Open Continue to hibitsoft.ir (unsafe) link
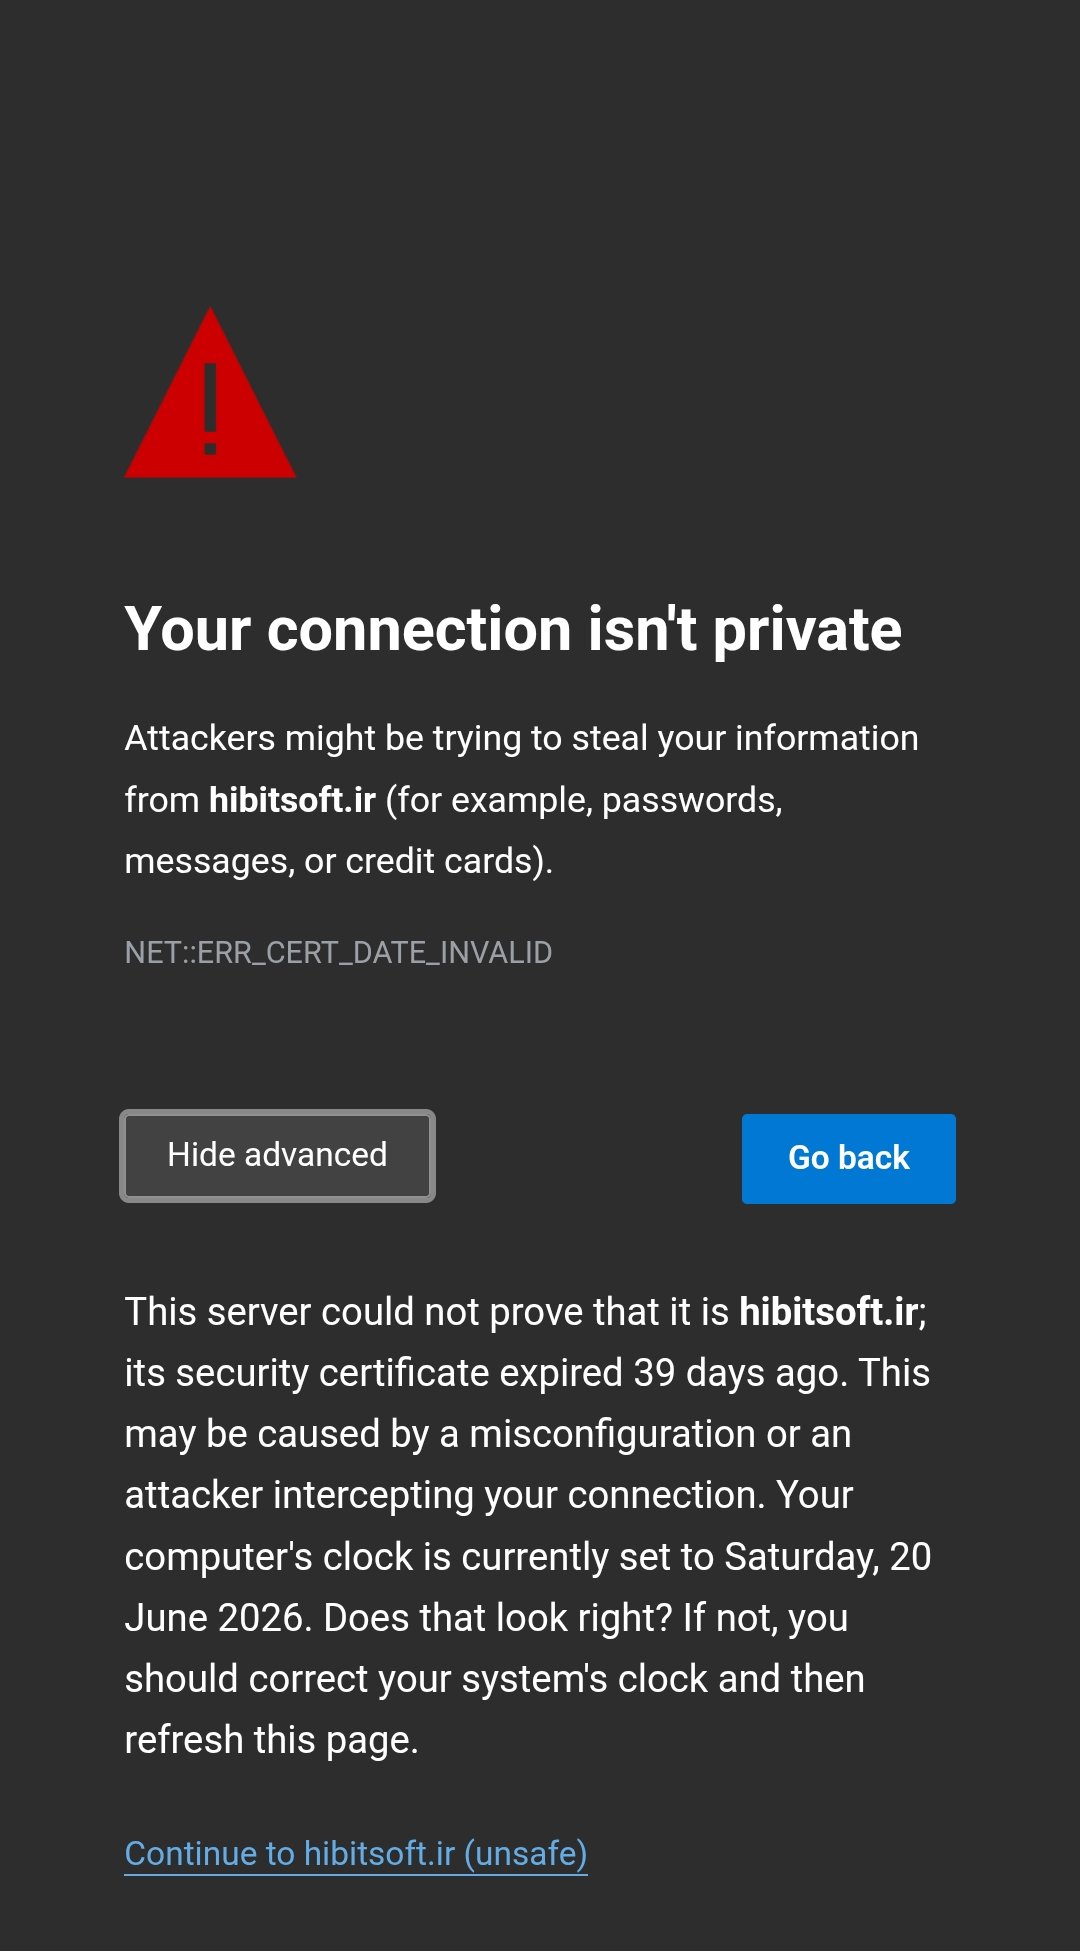 tap(356, 1853)
